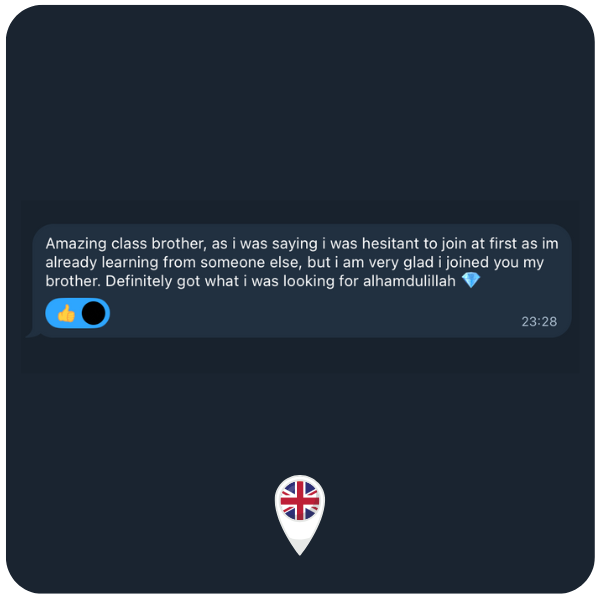
Task: Click the word "learning" in the message
Action: pos(130,262)
